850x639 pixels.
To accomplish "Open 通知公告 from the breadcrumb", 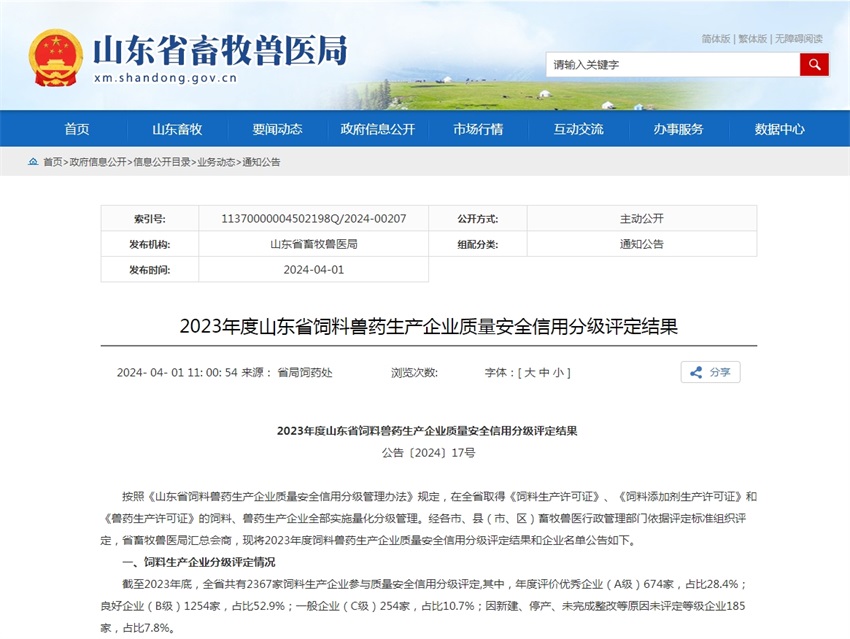I will 263,161.
